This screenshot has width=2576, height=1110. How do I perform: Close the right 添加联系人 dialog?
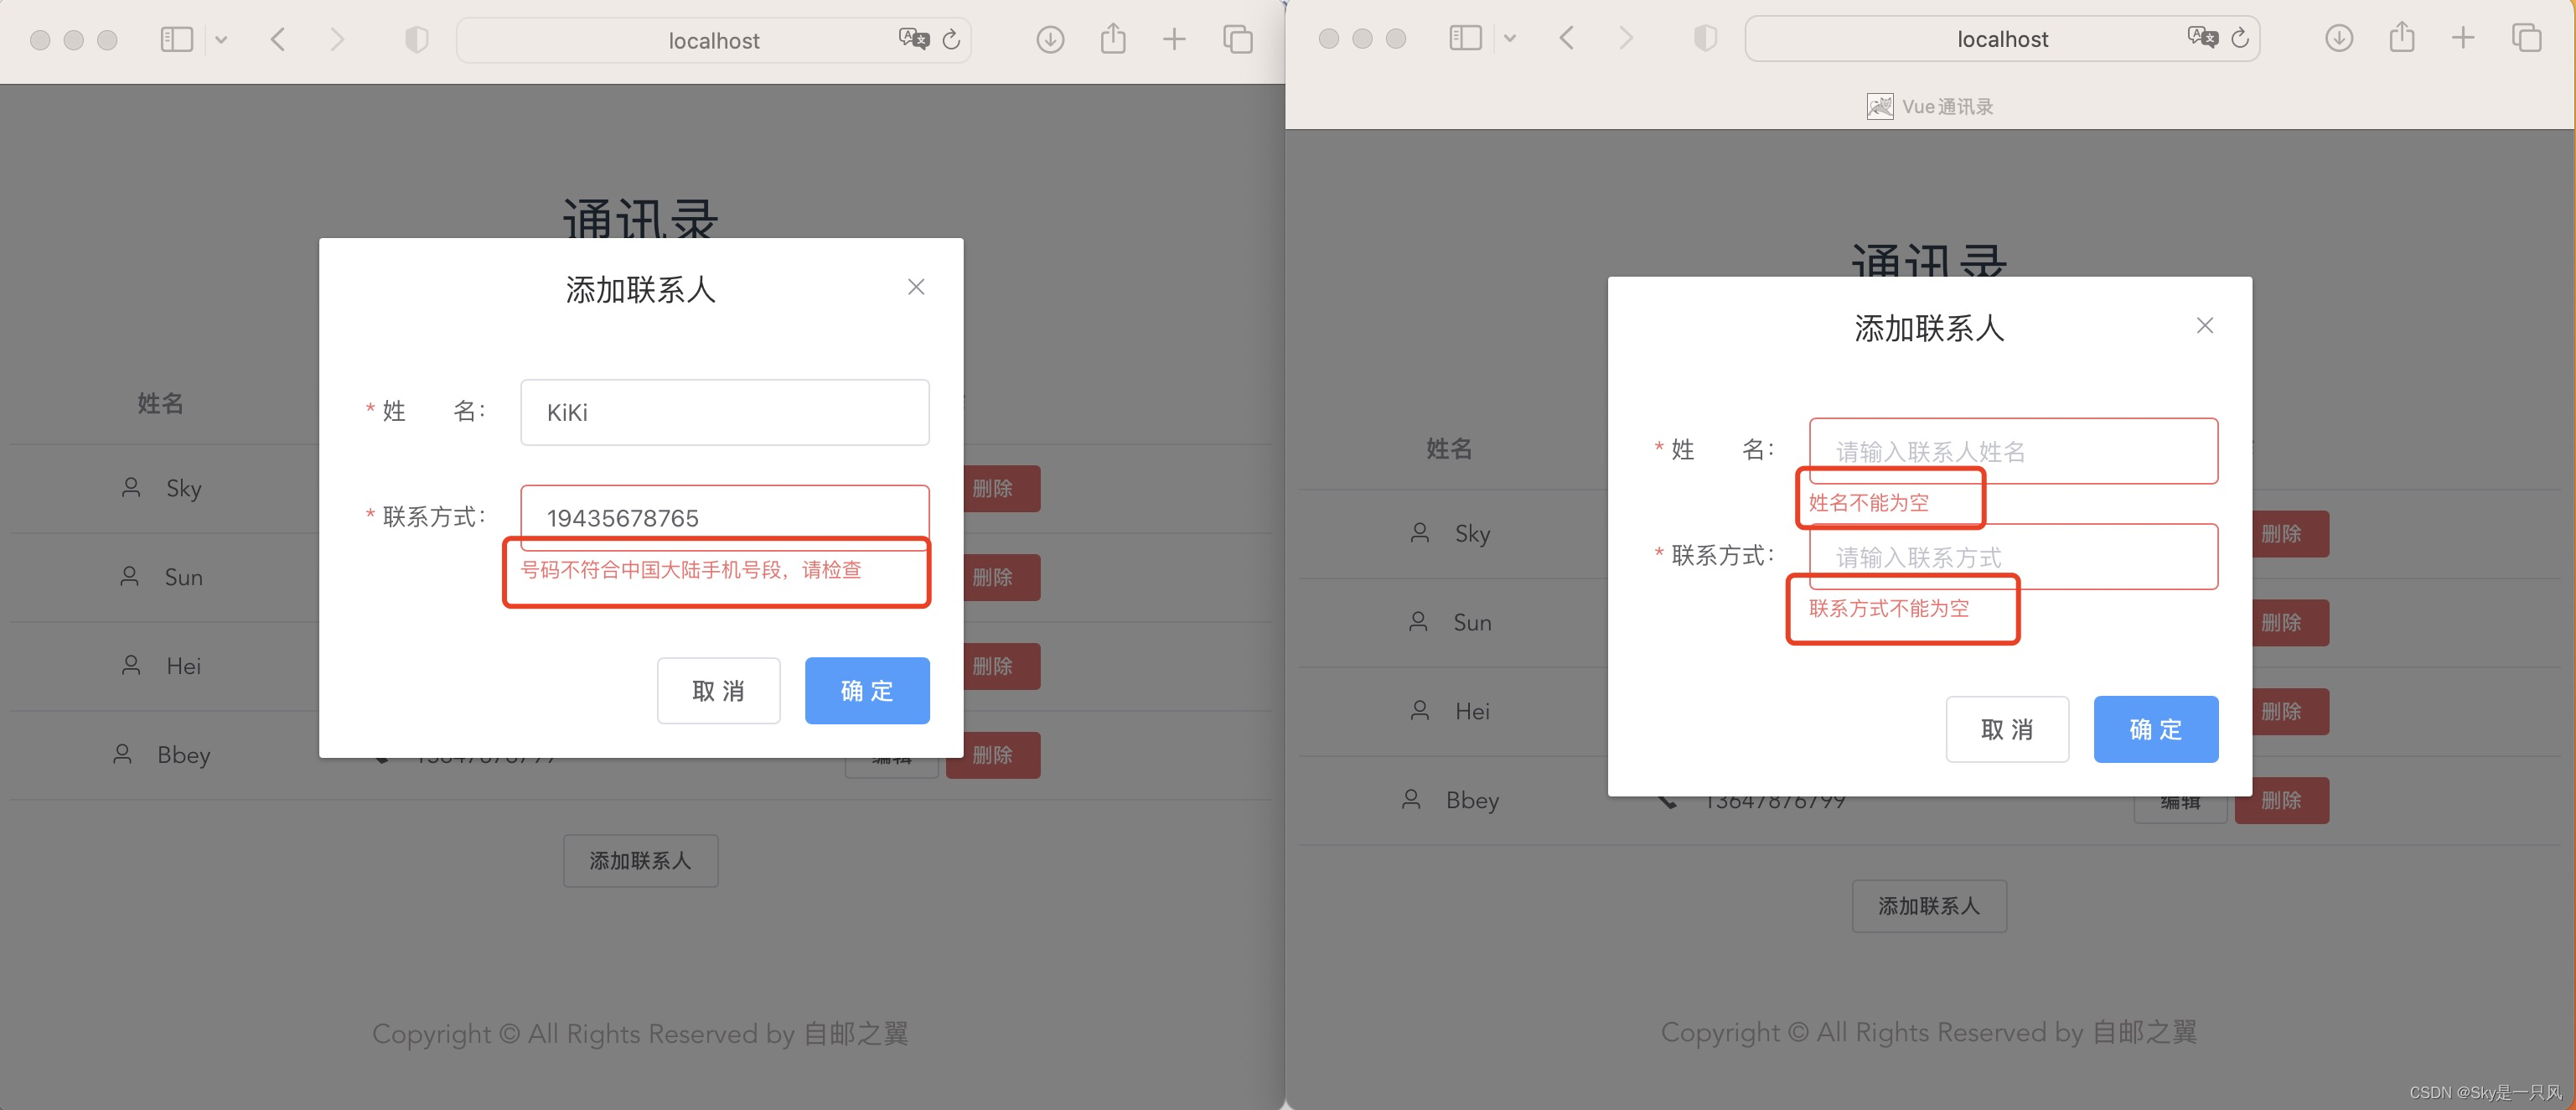pyautogui.click(x=2204, y=326)
